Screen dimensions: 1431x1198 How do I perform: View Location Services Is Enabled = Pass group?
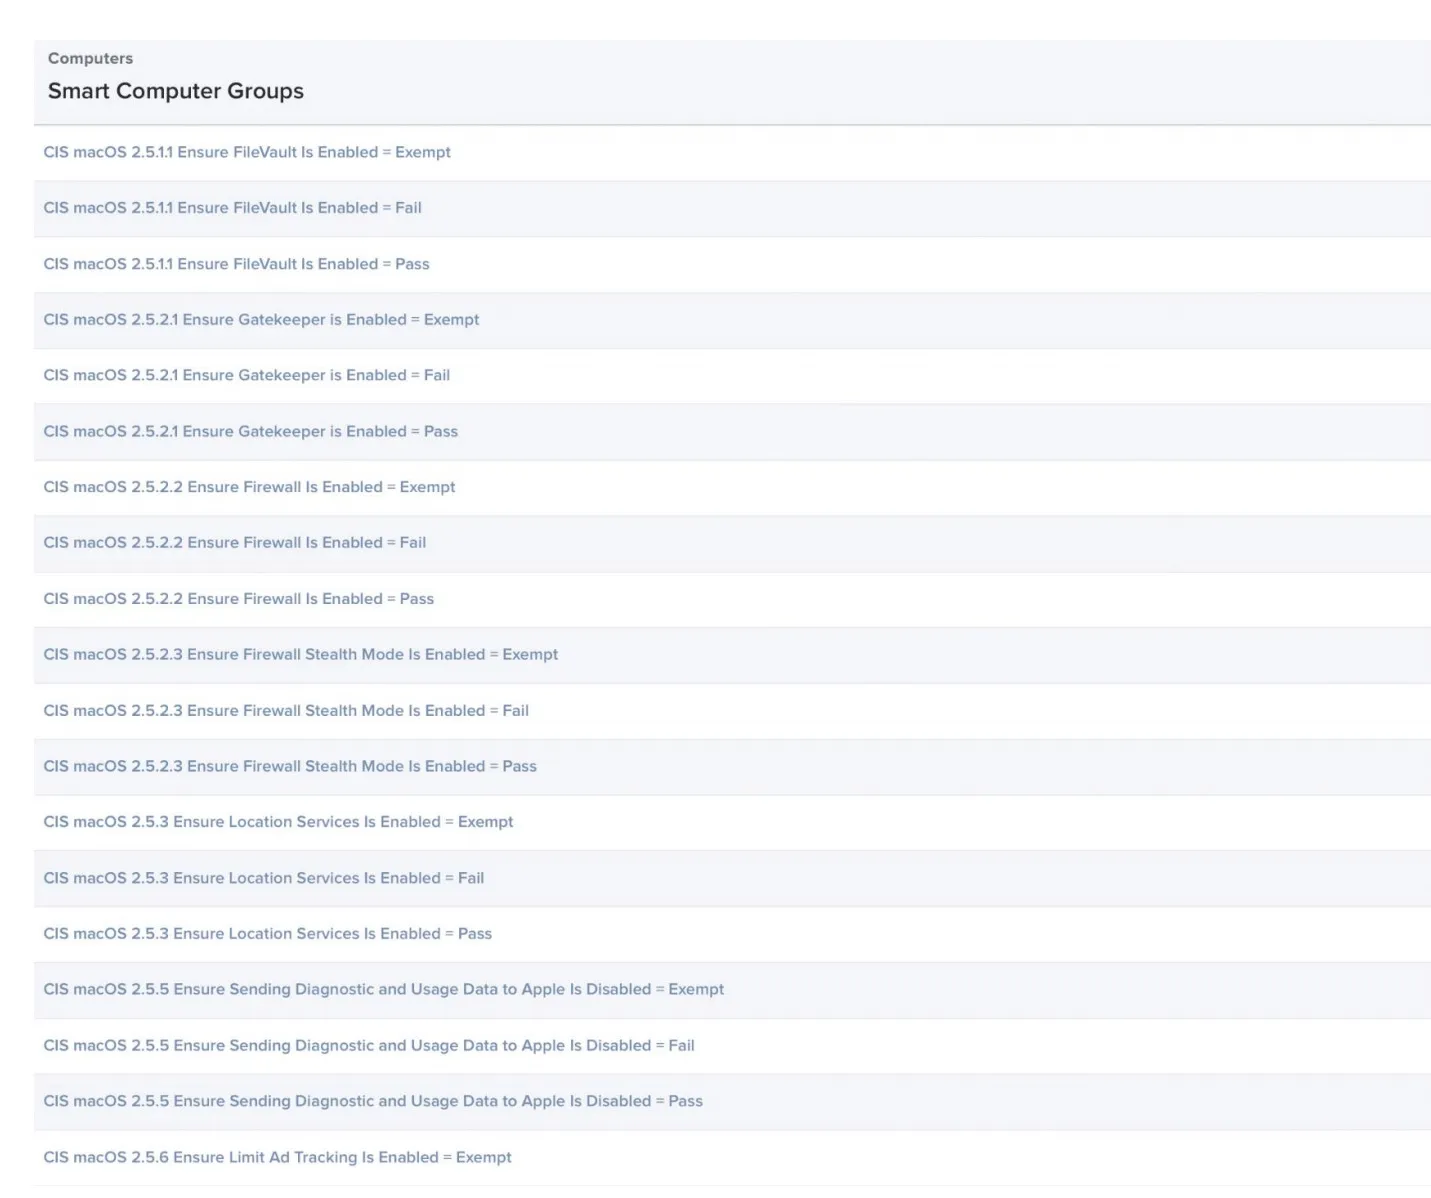(x=267, y=933)
